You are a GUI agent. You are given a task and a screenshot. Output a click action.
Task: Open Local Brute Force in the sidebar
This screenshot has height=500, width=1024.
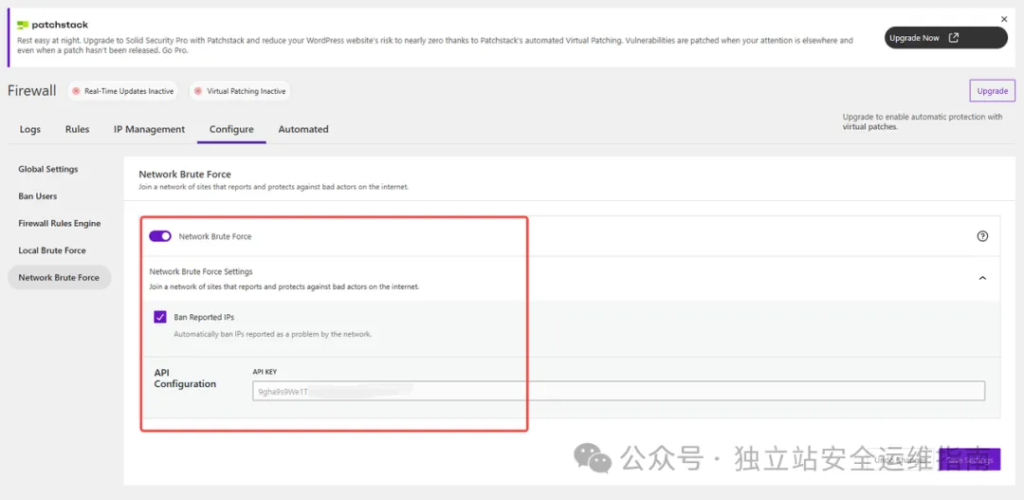[52, 251]
